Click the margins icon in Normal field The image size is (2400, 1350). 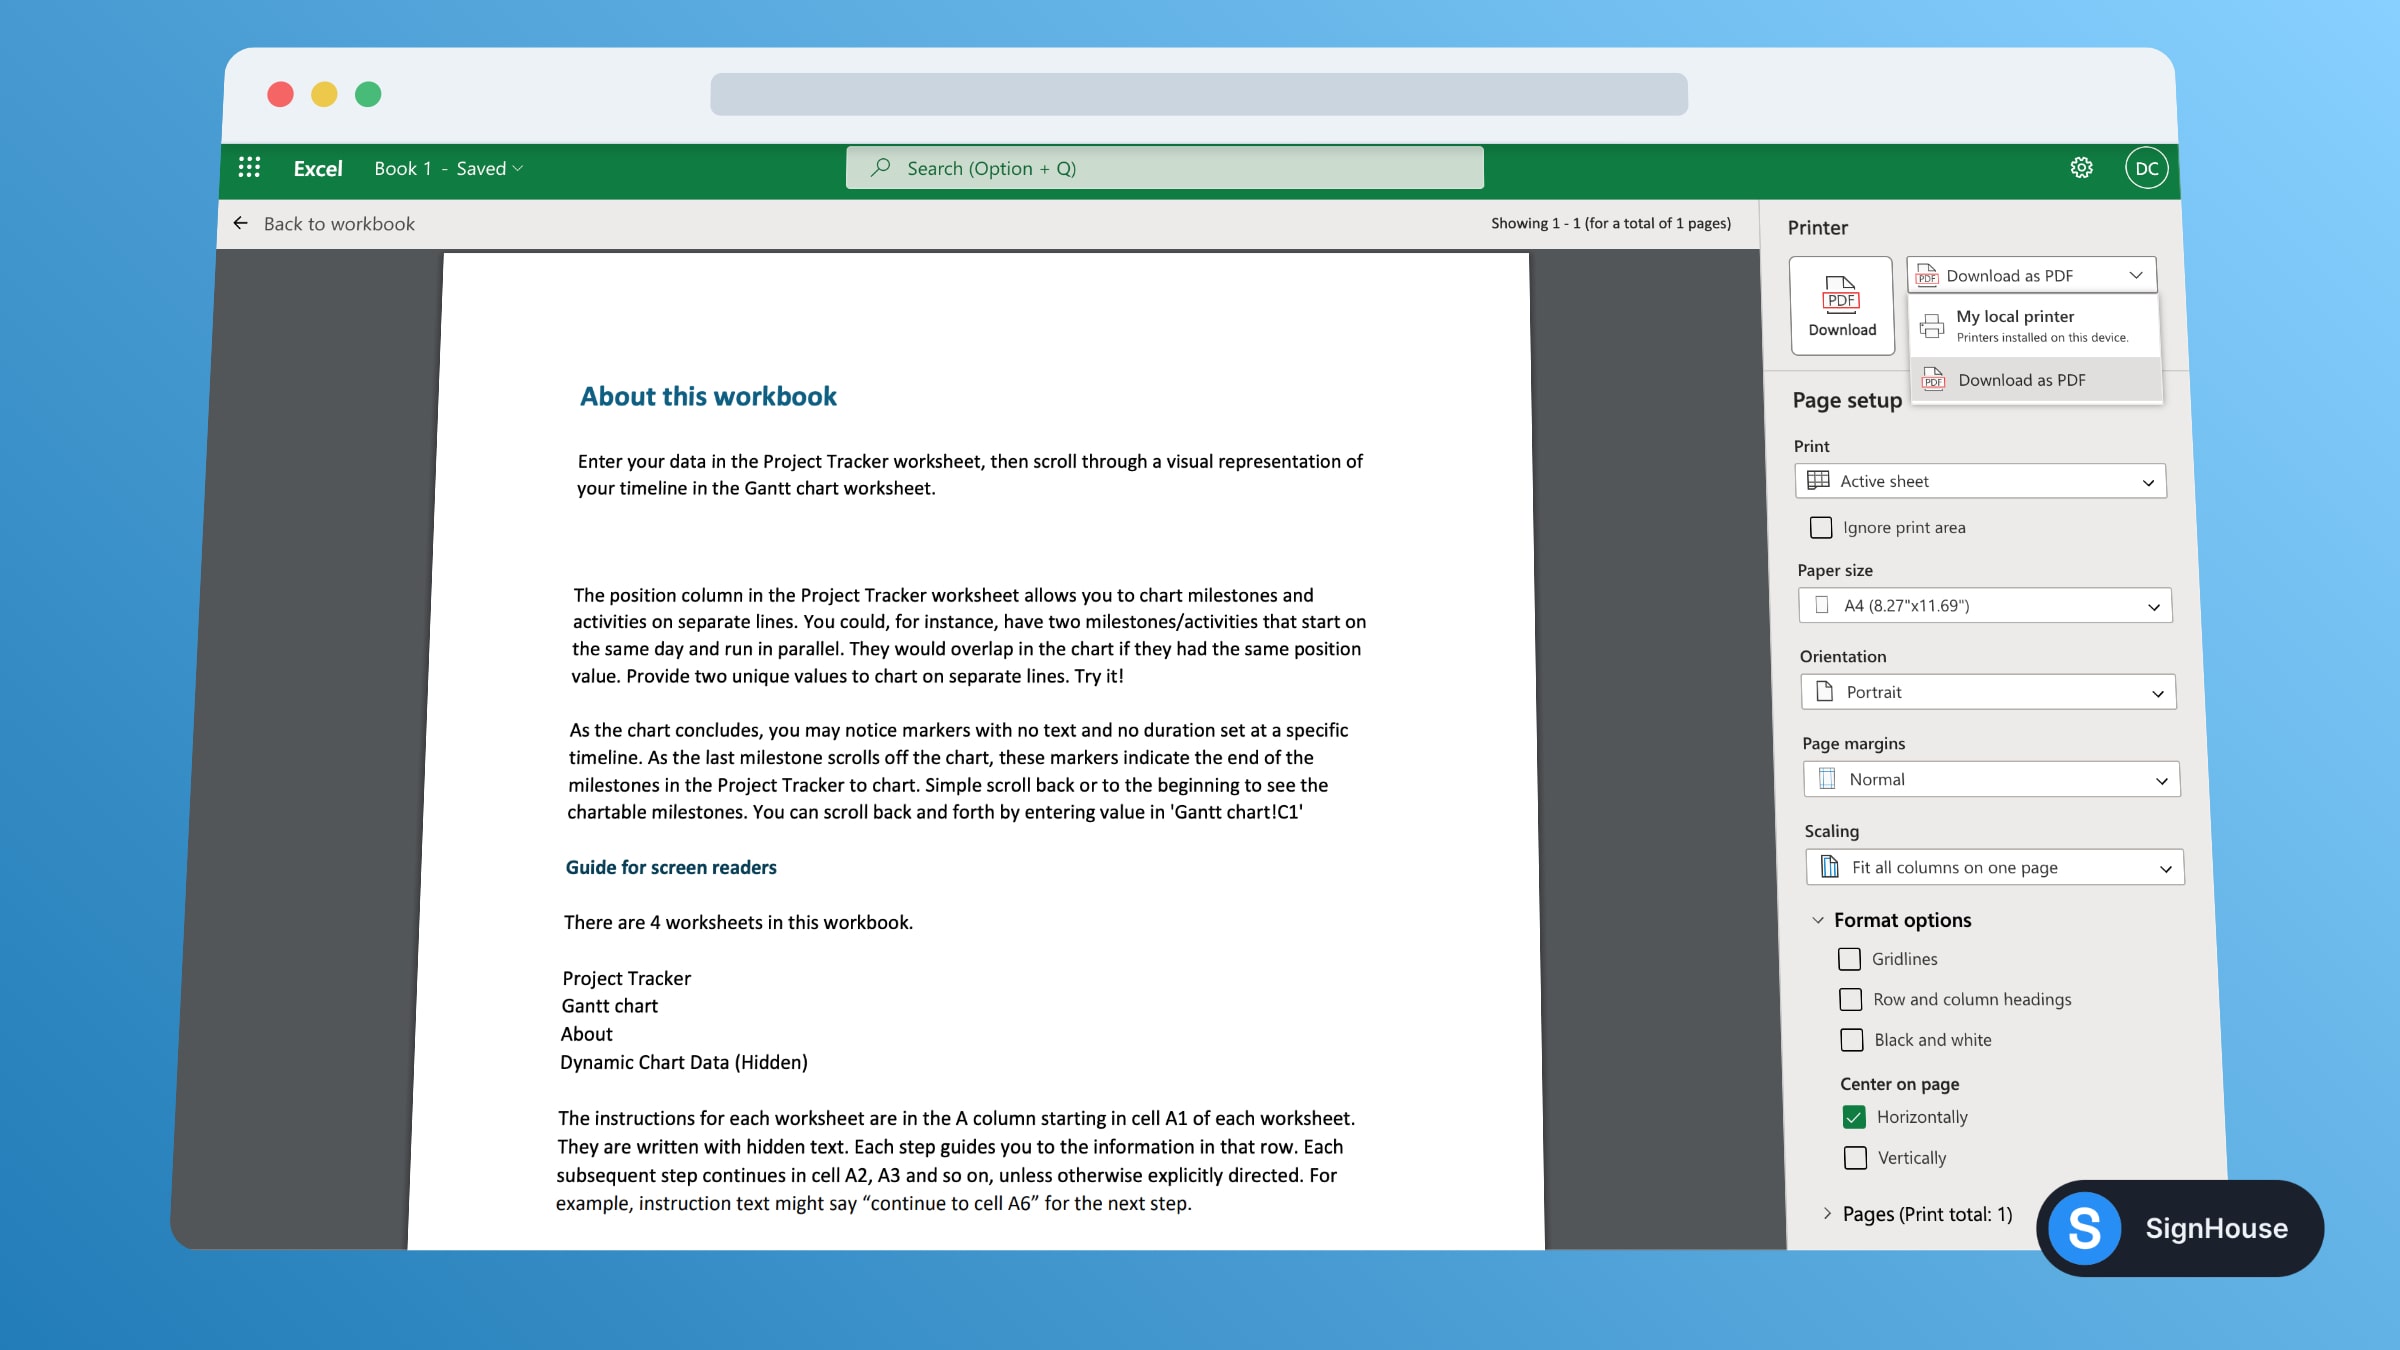tap(1827, 779)
